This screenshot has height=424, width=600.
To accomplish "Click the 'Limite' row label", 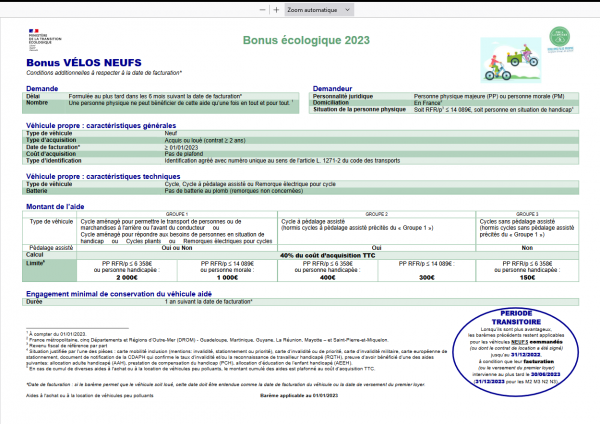I will tap(36, 263).
